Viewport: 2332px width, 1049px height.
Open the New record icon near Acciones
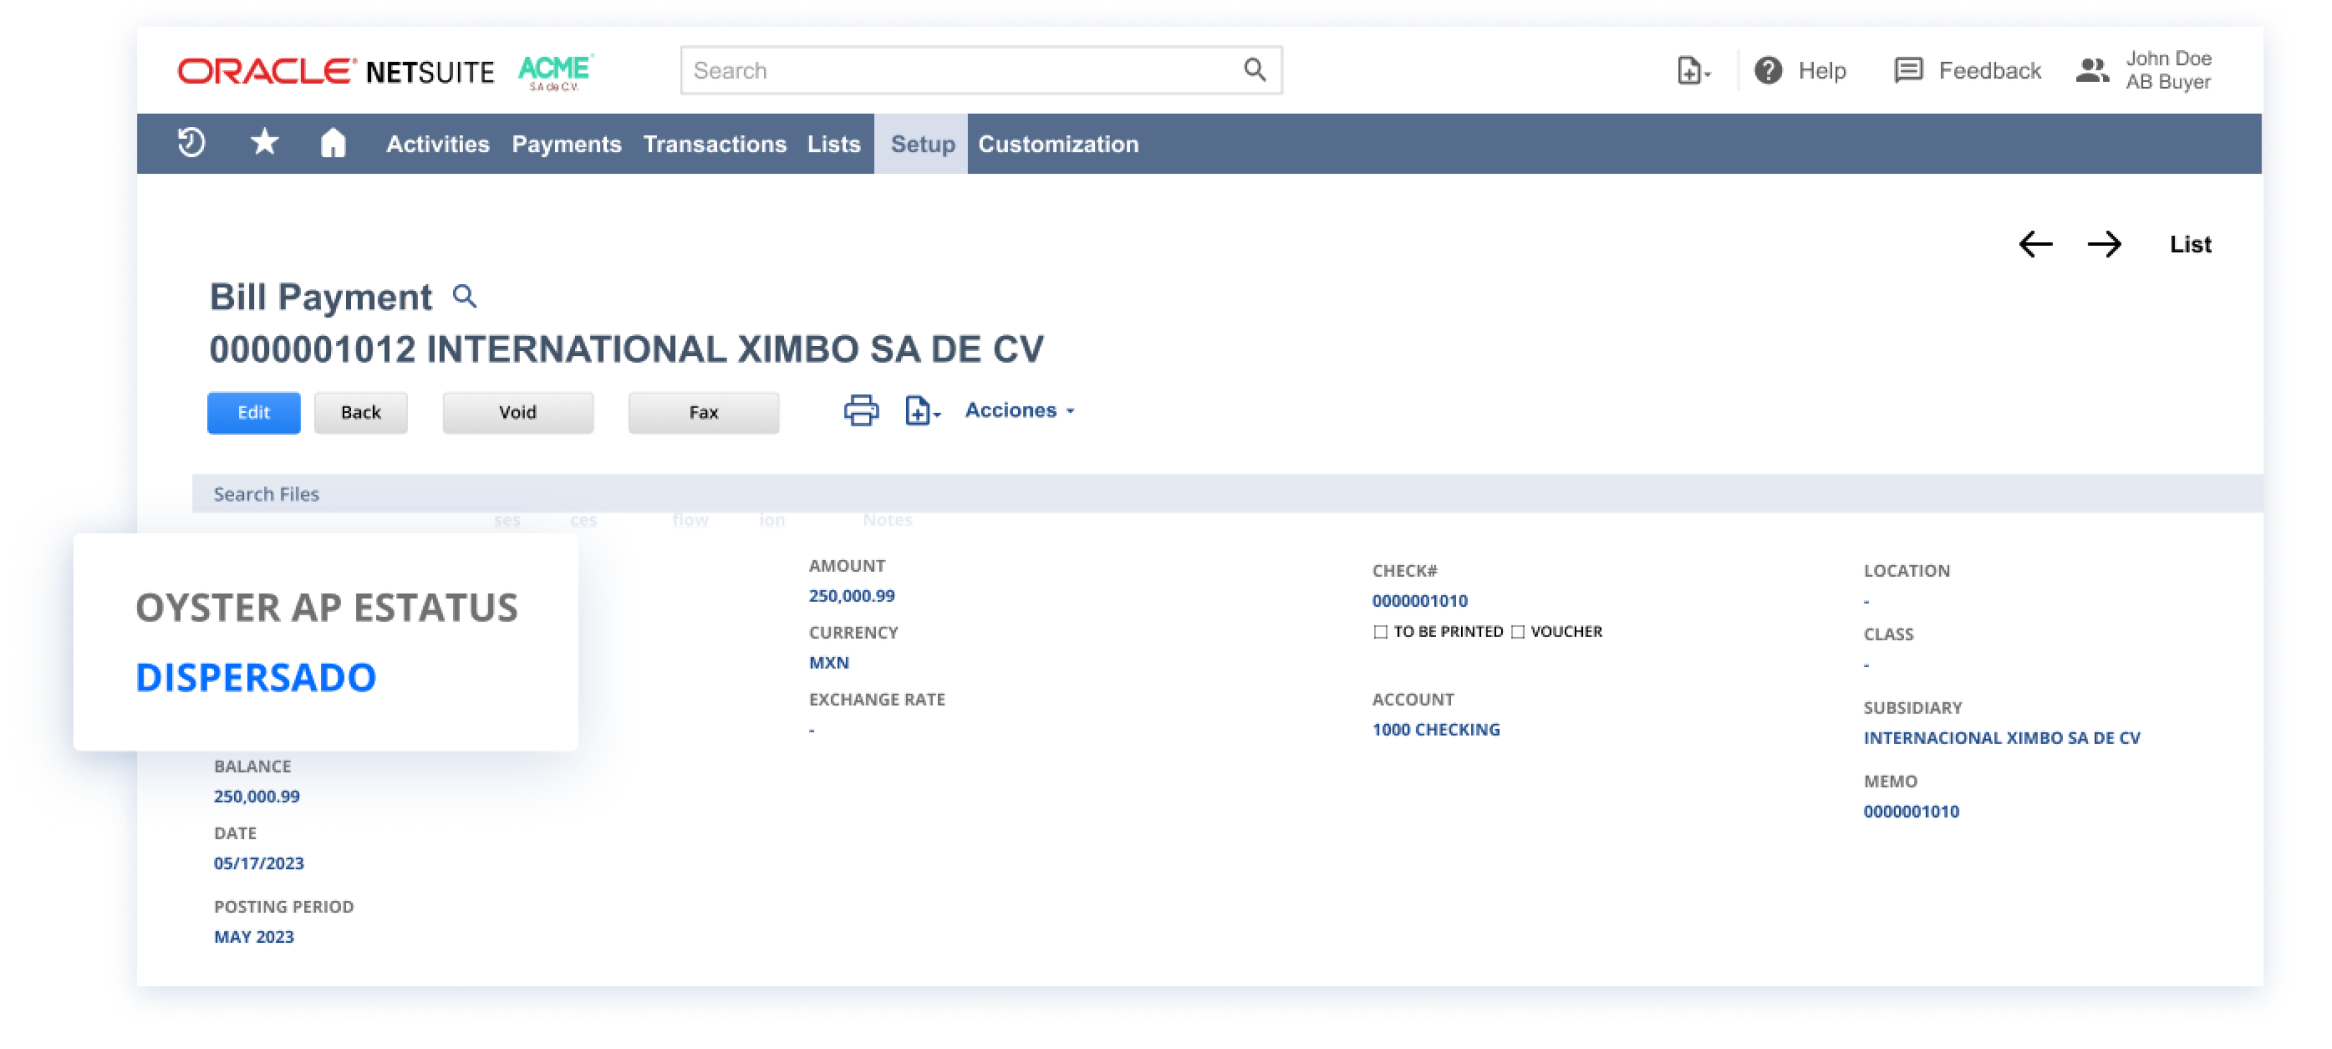click(918, 411)
